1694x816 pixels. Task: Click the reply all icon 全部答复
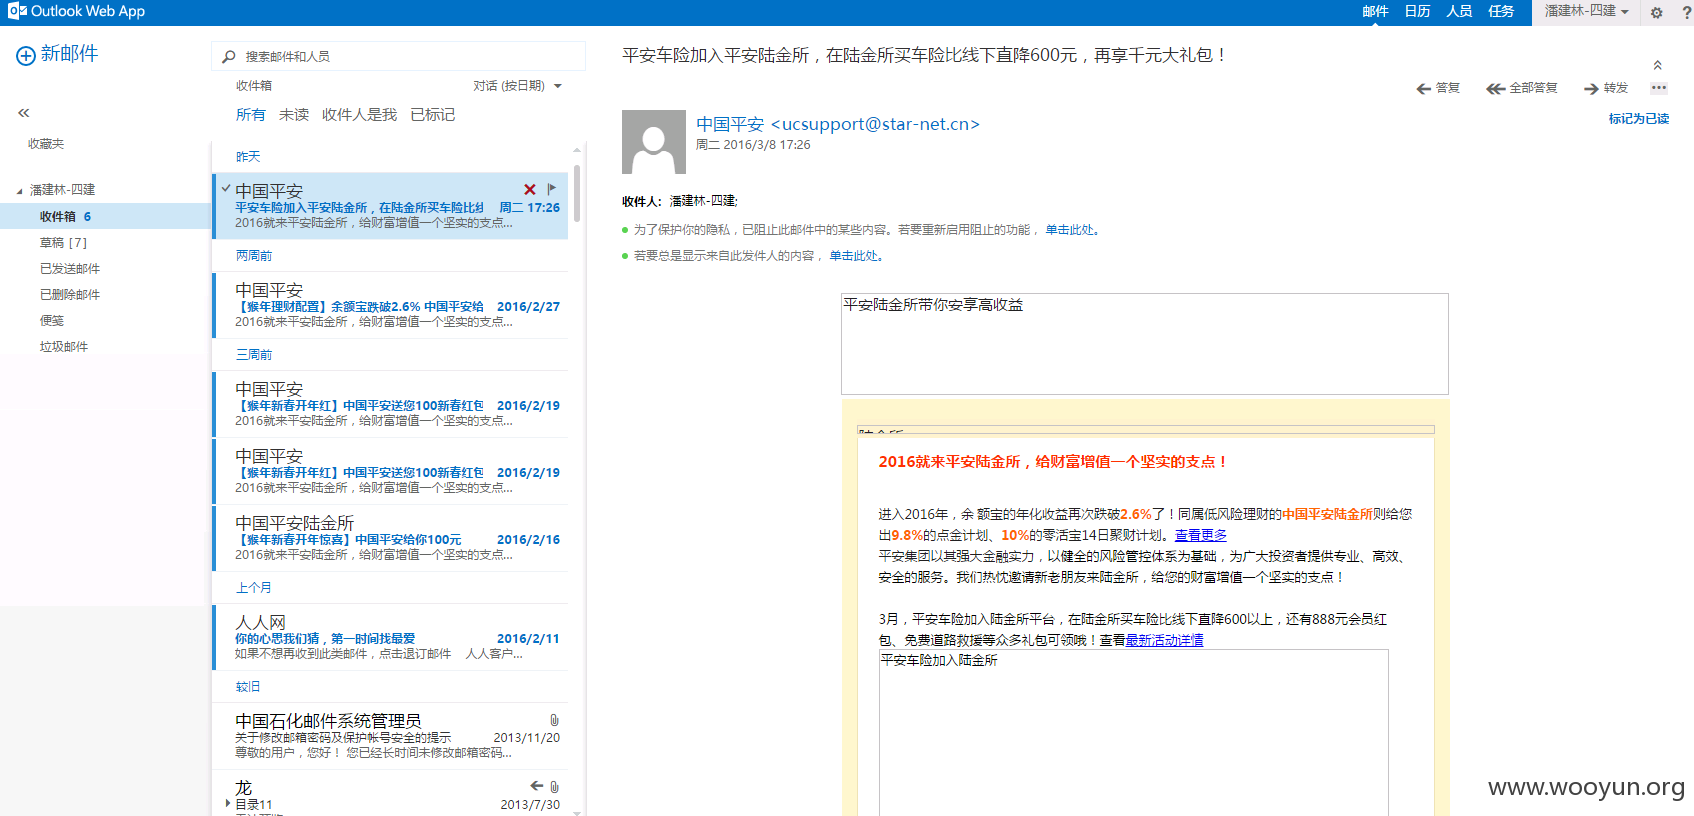coord(1495,89)
